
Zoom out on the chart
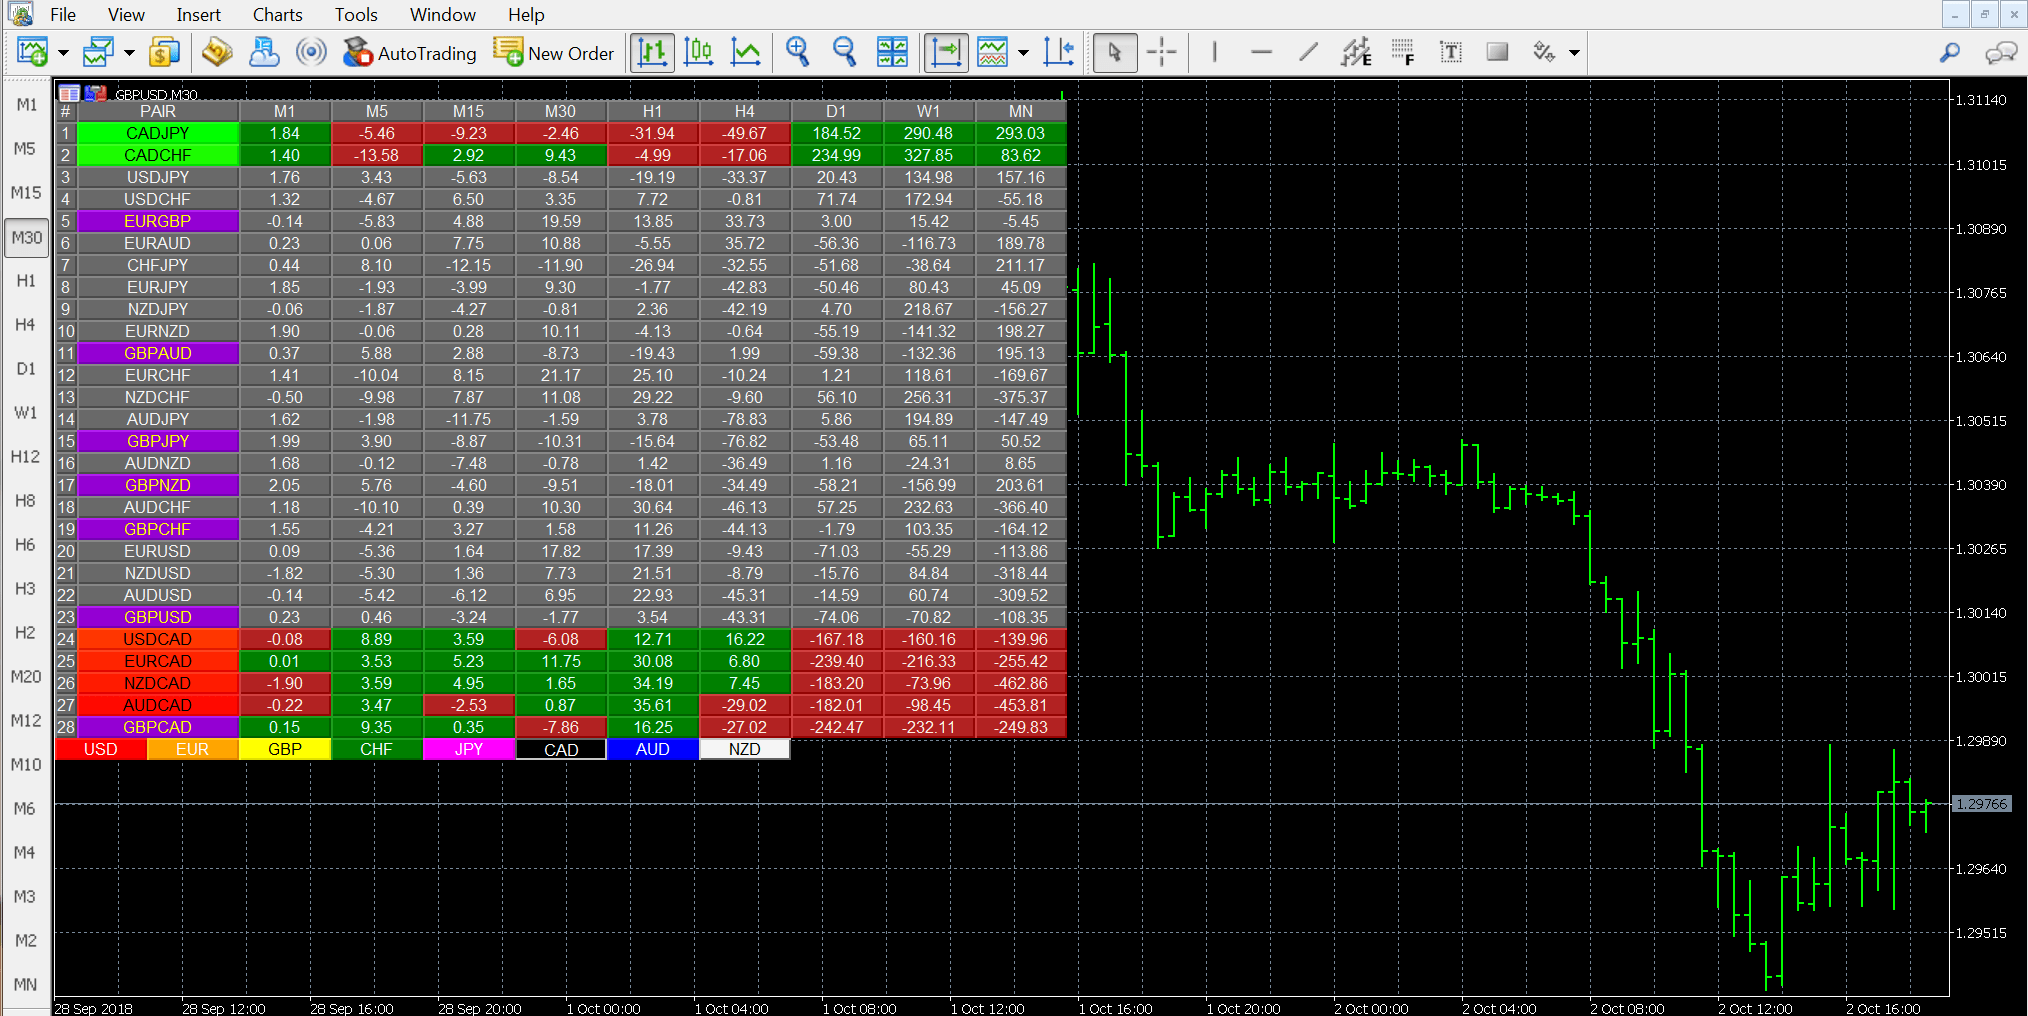[x=844, y=52]
